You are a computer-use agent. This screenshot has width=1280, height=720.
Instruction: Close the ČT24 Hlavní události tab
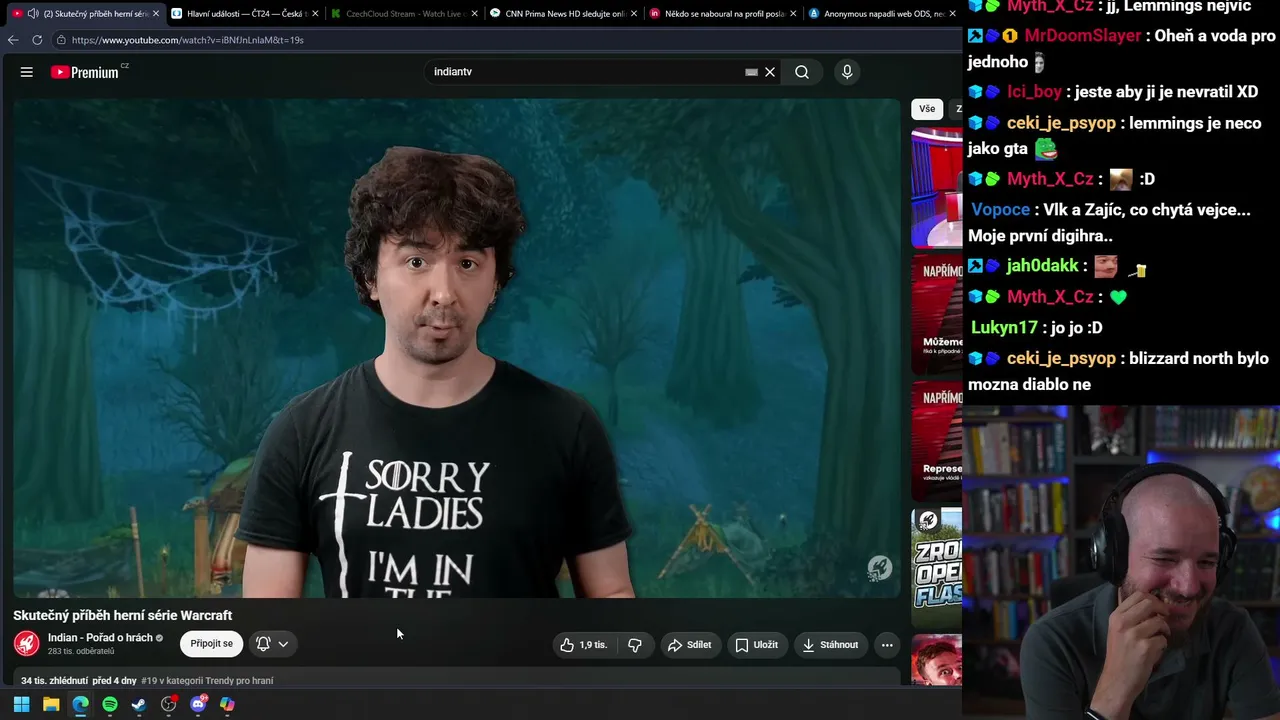pyautogui.click(x=315, y=14)
